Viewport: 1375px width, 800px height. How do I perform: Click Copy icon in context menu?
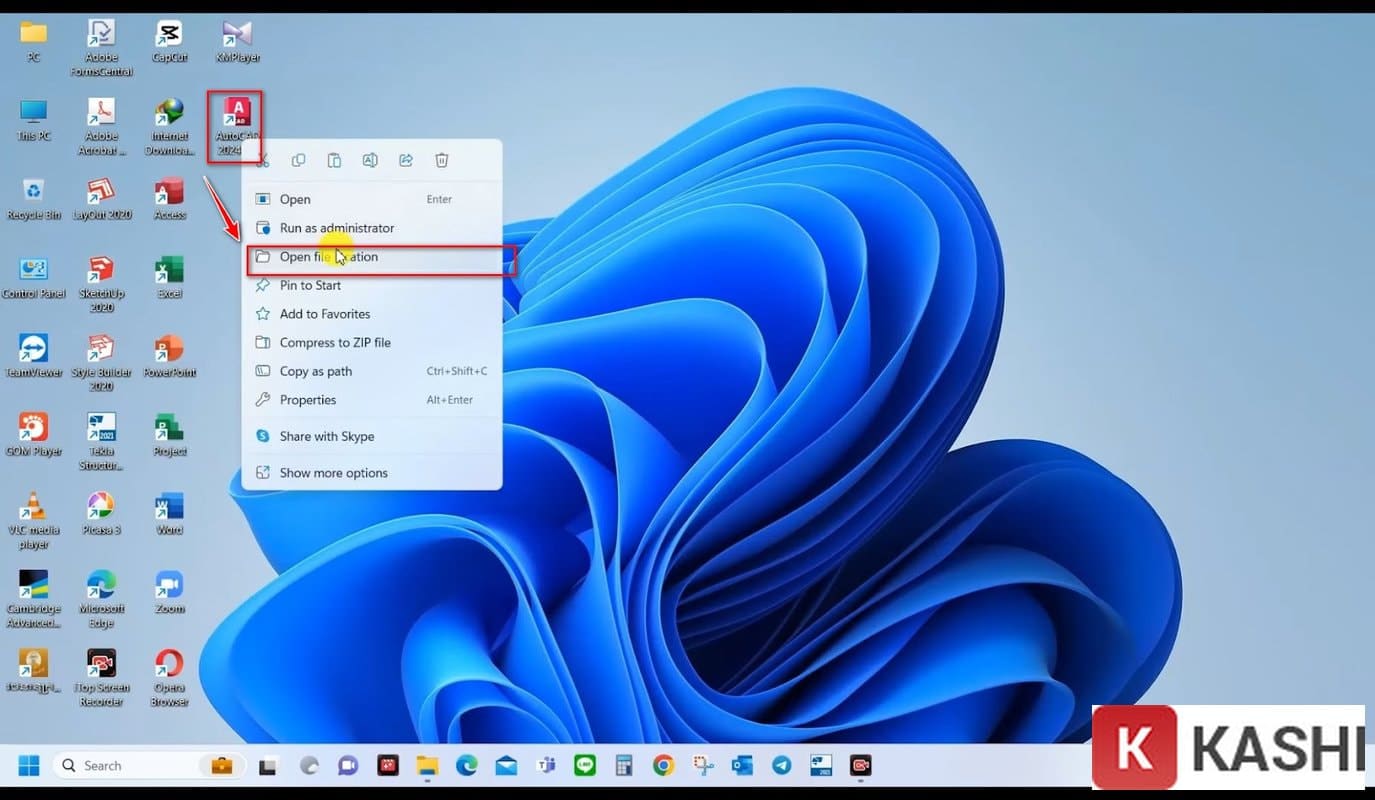(x=298, y=160)
